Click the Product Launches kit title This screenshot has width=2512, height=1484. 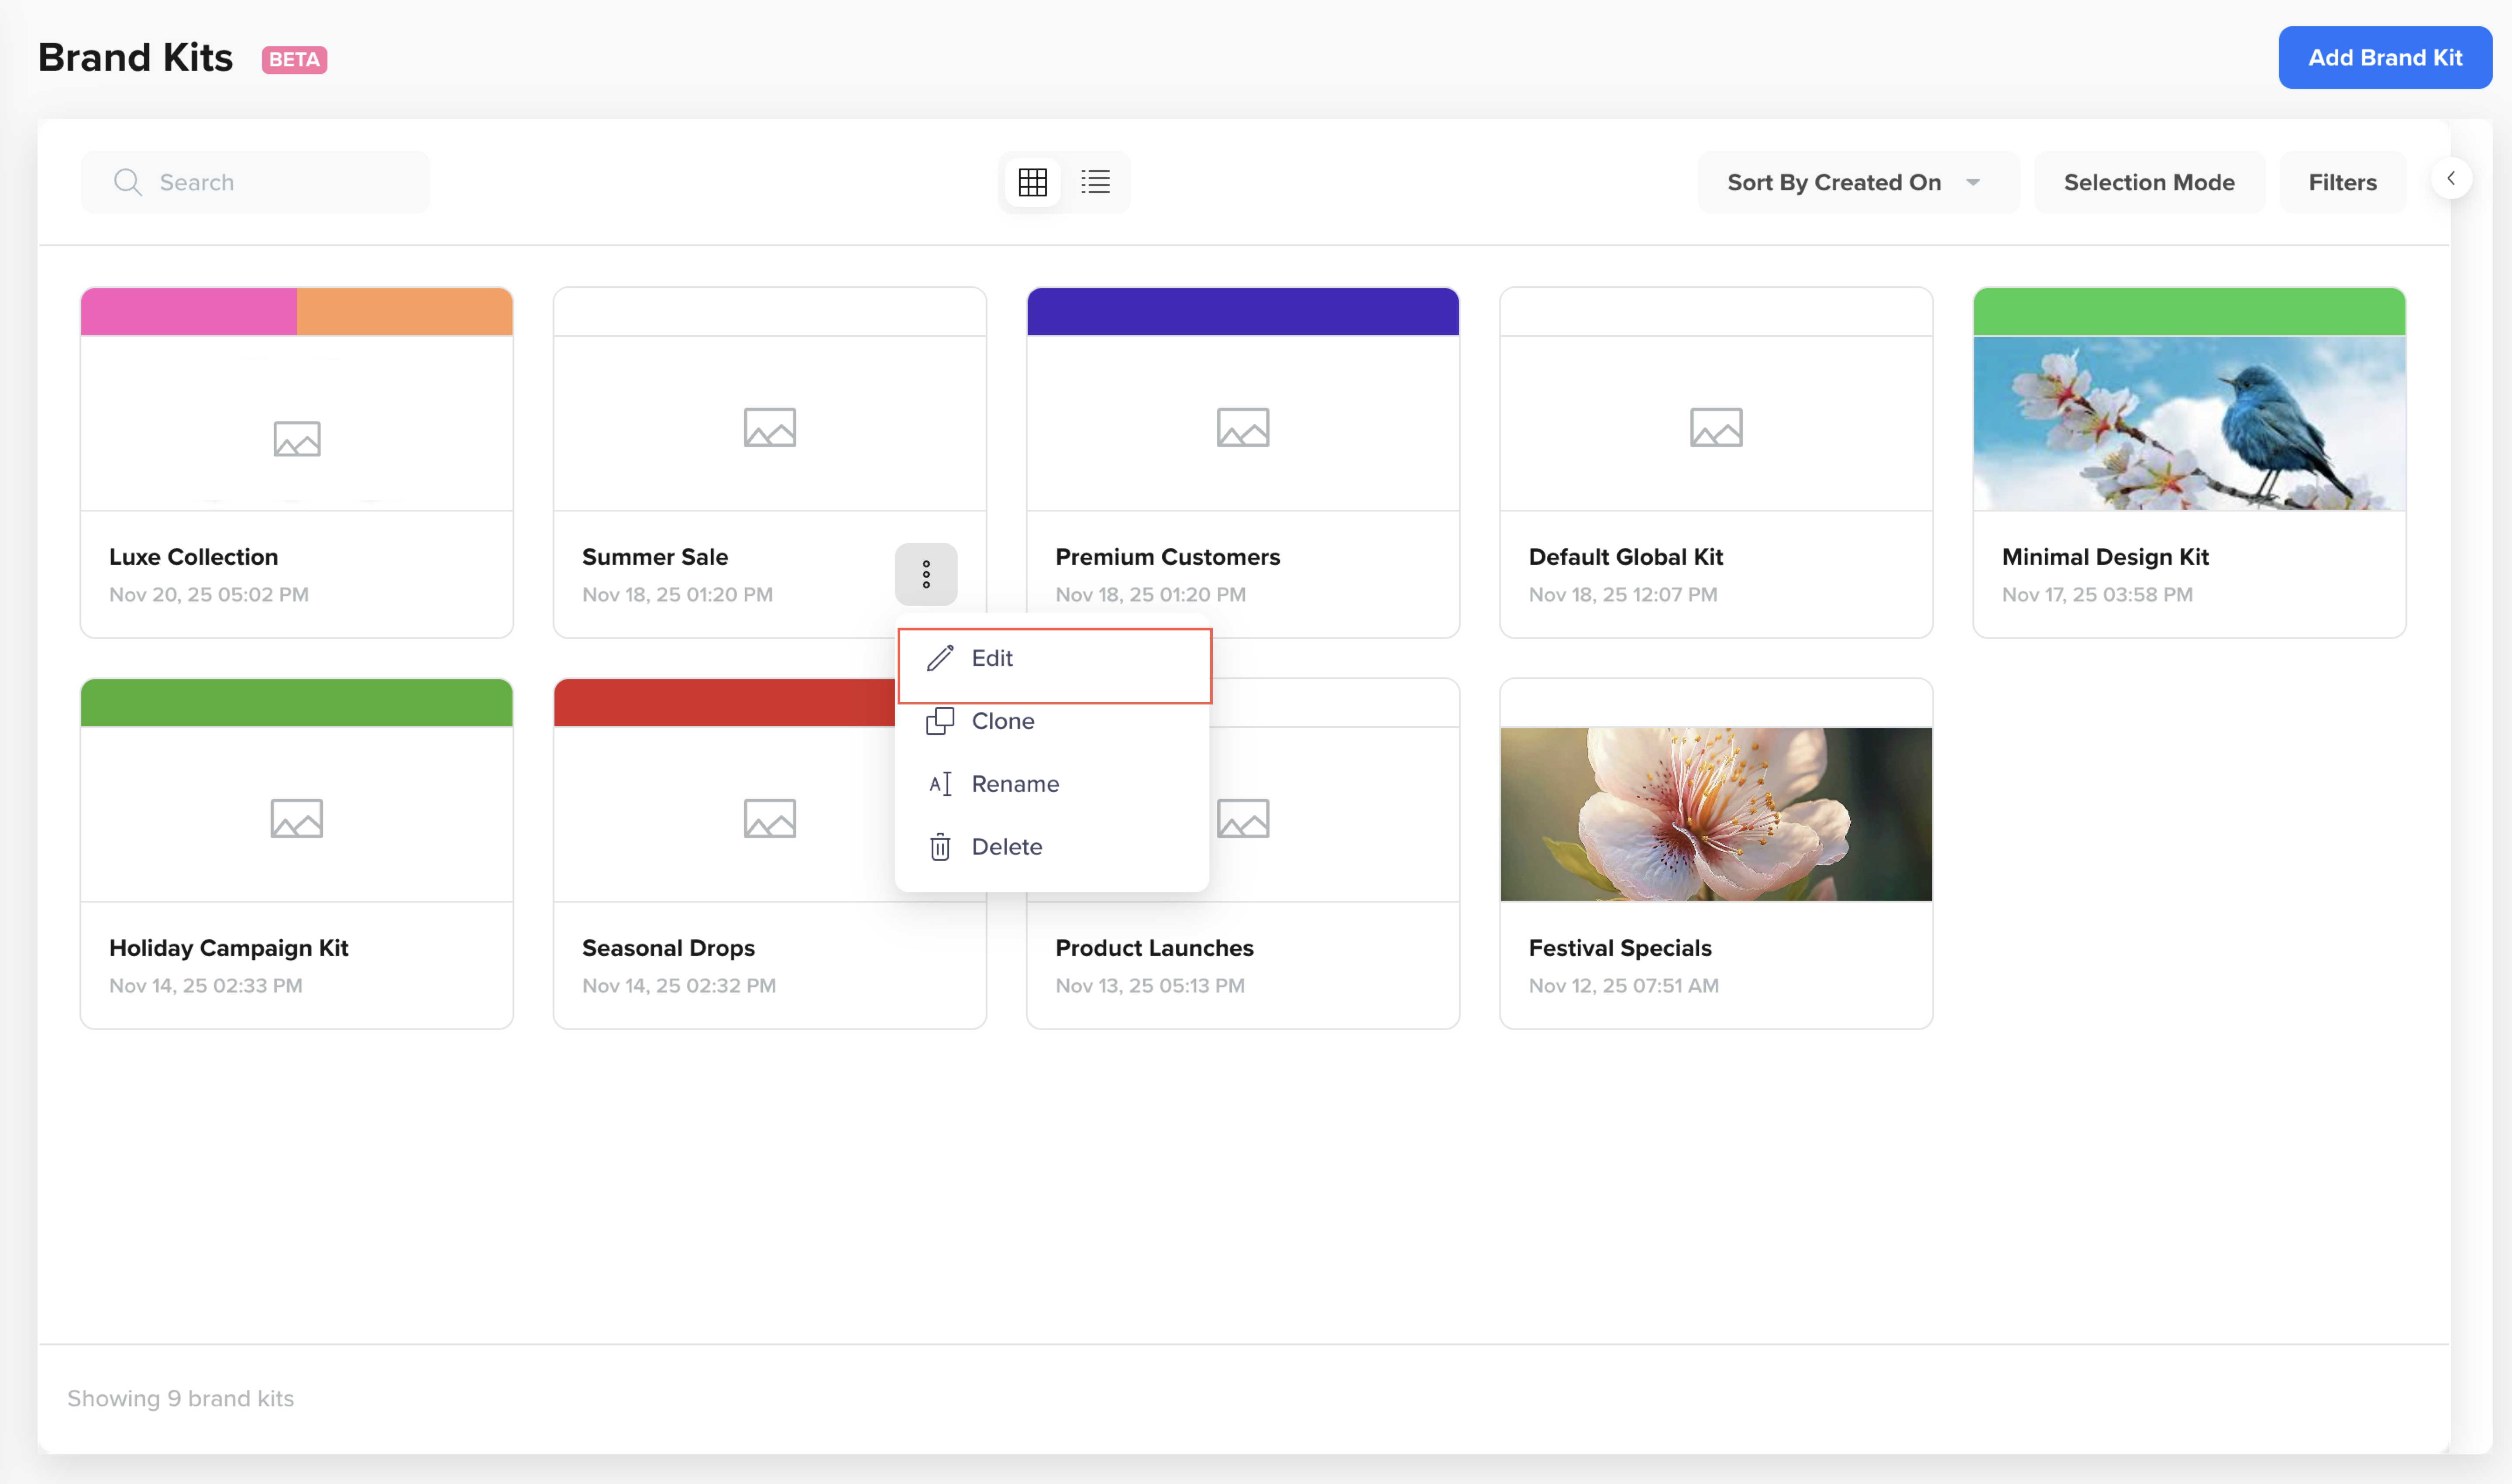click(x=1155, y=948)
